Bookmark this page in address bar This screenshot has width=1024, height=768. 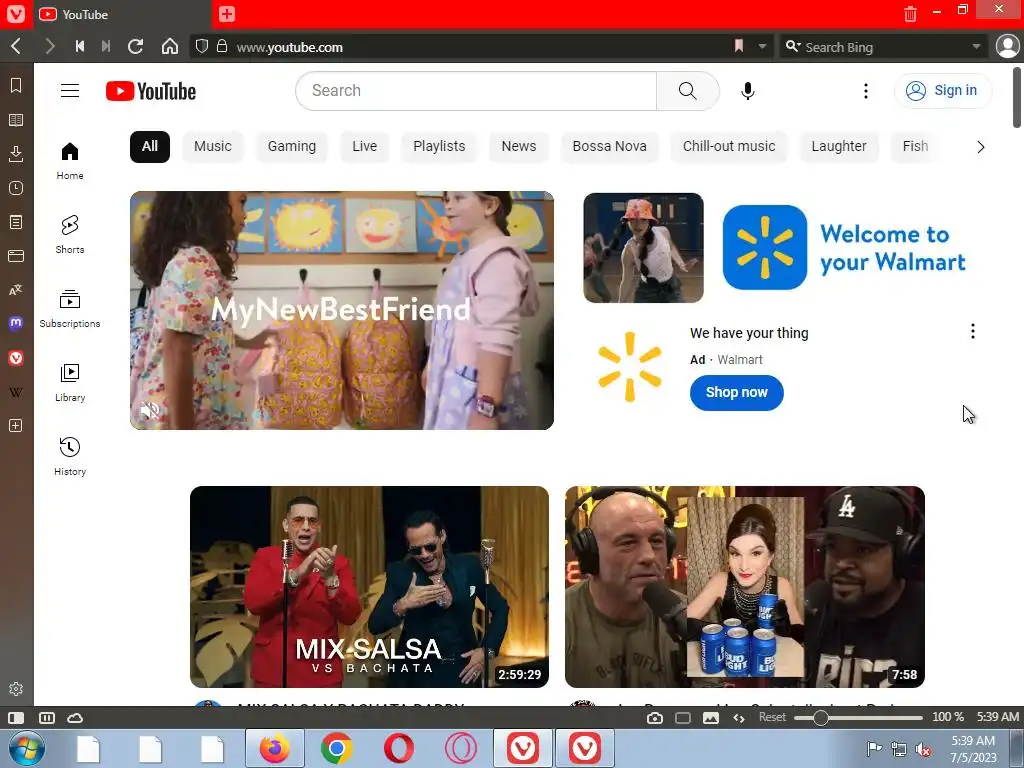[739, 46]
